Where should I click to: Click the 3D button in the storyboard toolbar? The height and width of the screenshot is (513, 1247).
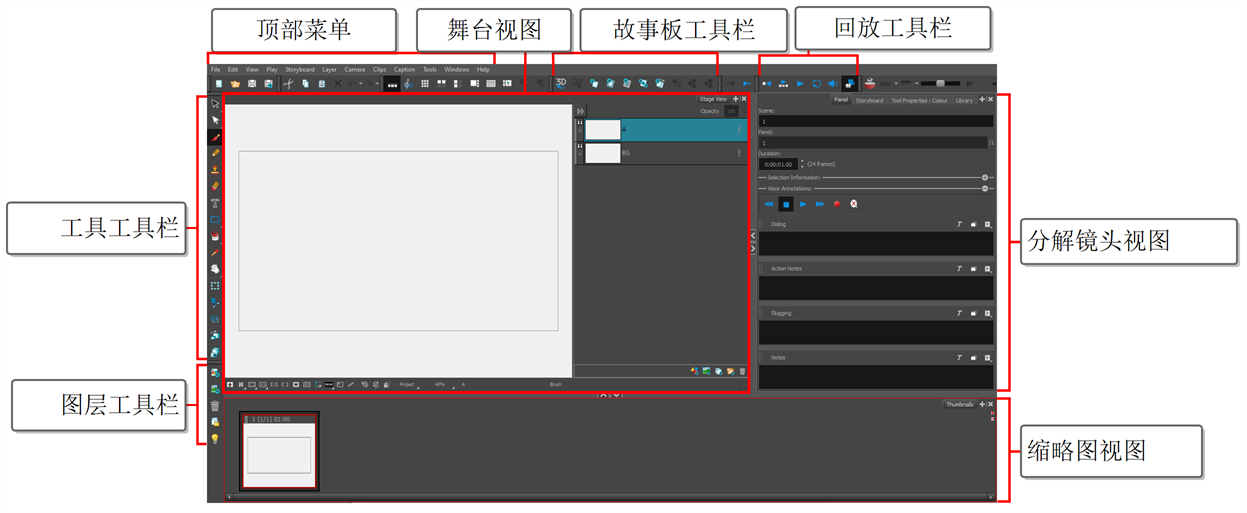tap(561, 83)
